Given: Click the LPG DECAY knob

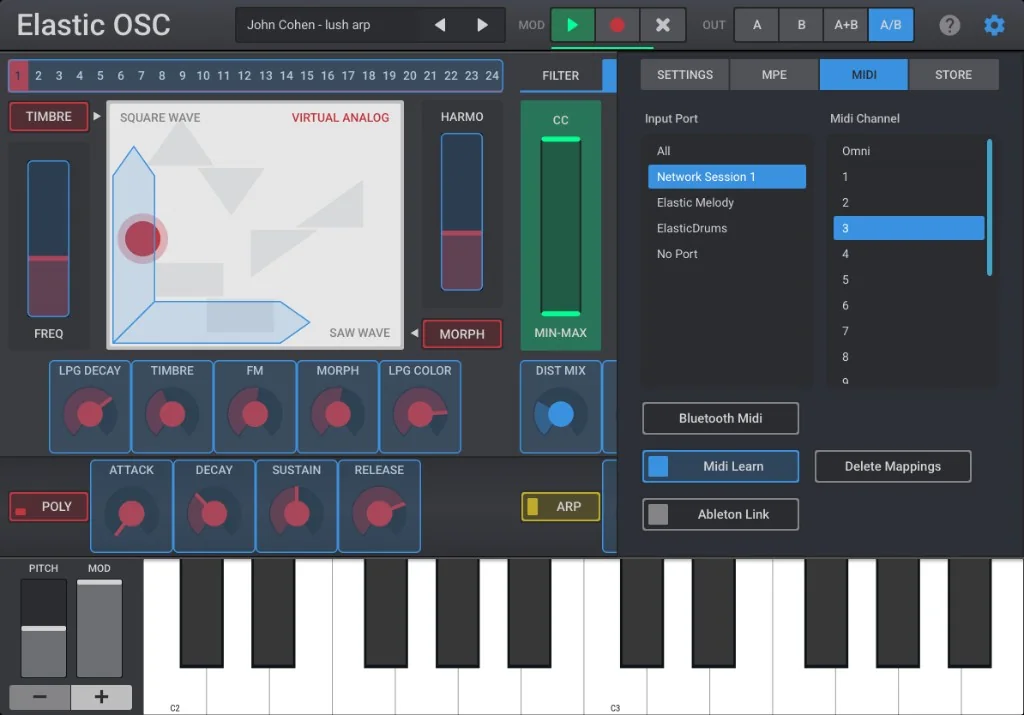Looking at the screenshot, I should pos(89,413).
